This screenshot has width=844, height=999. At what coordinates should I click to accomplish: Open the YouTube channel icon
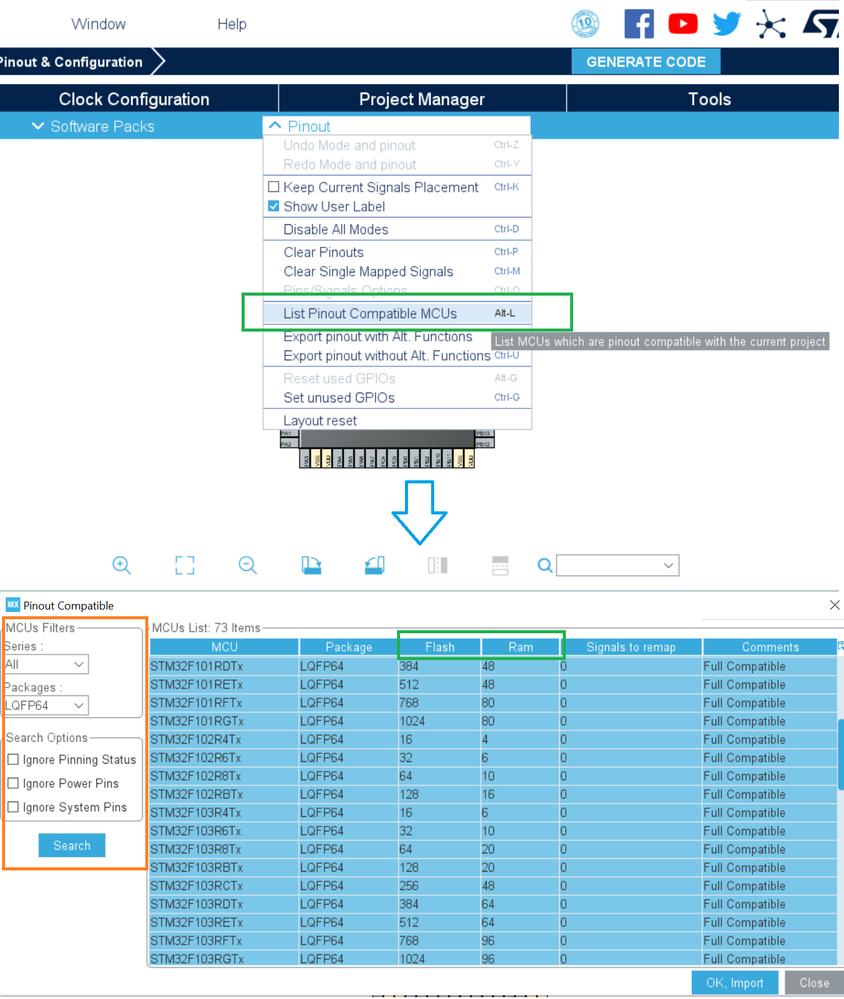click(x=683, y=24)
